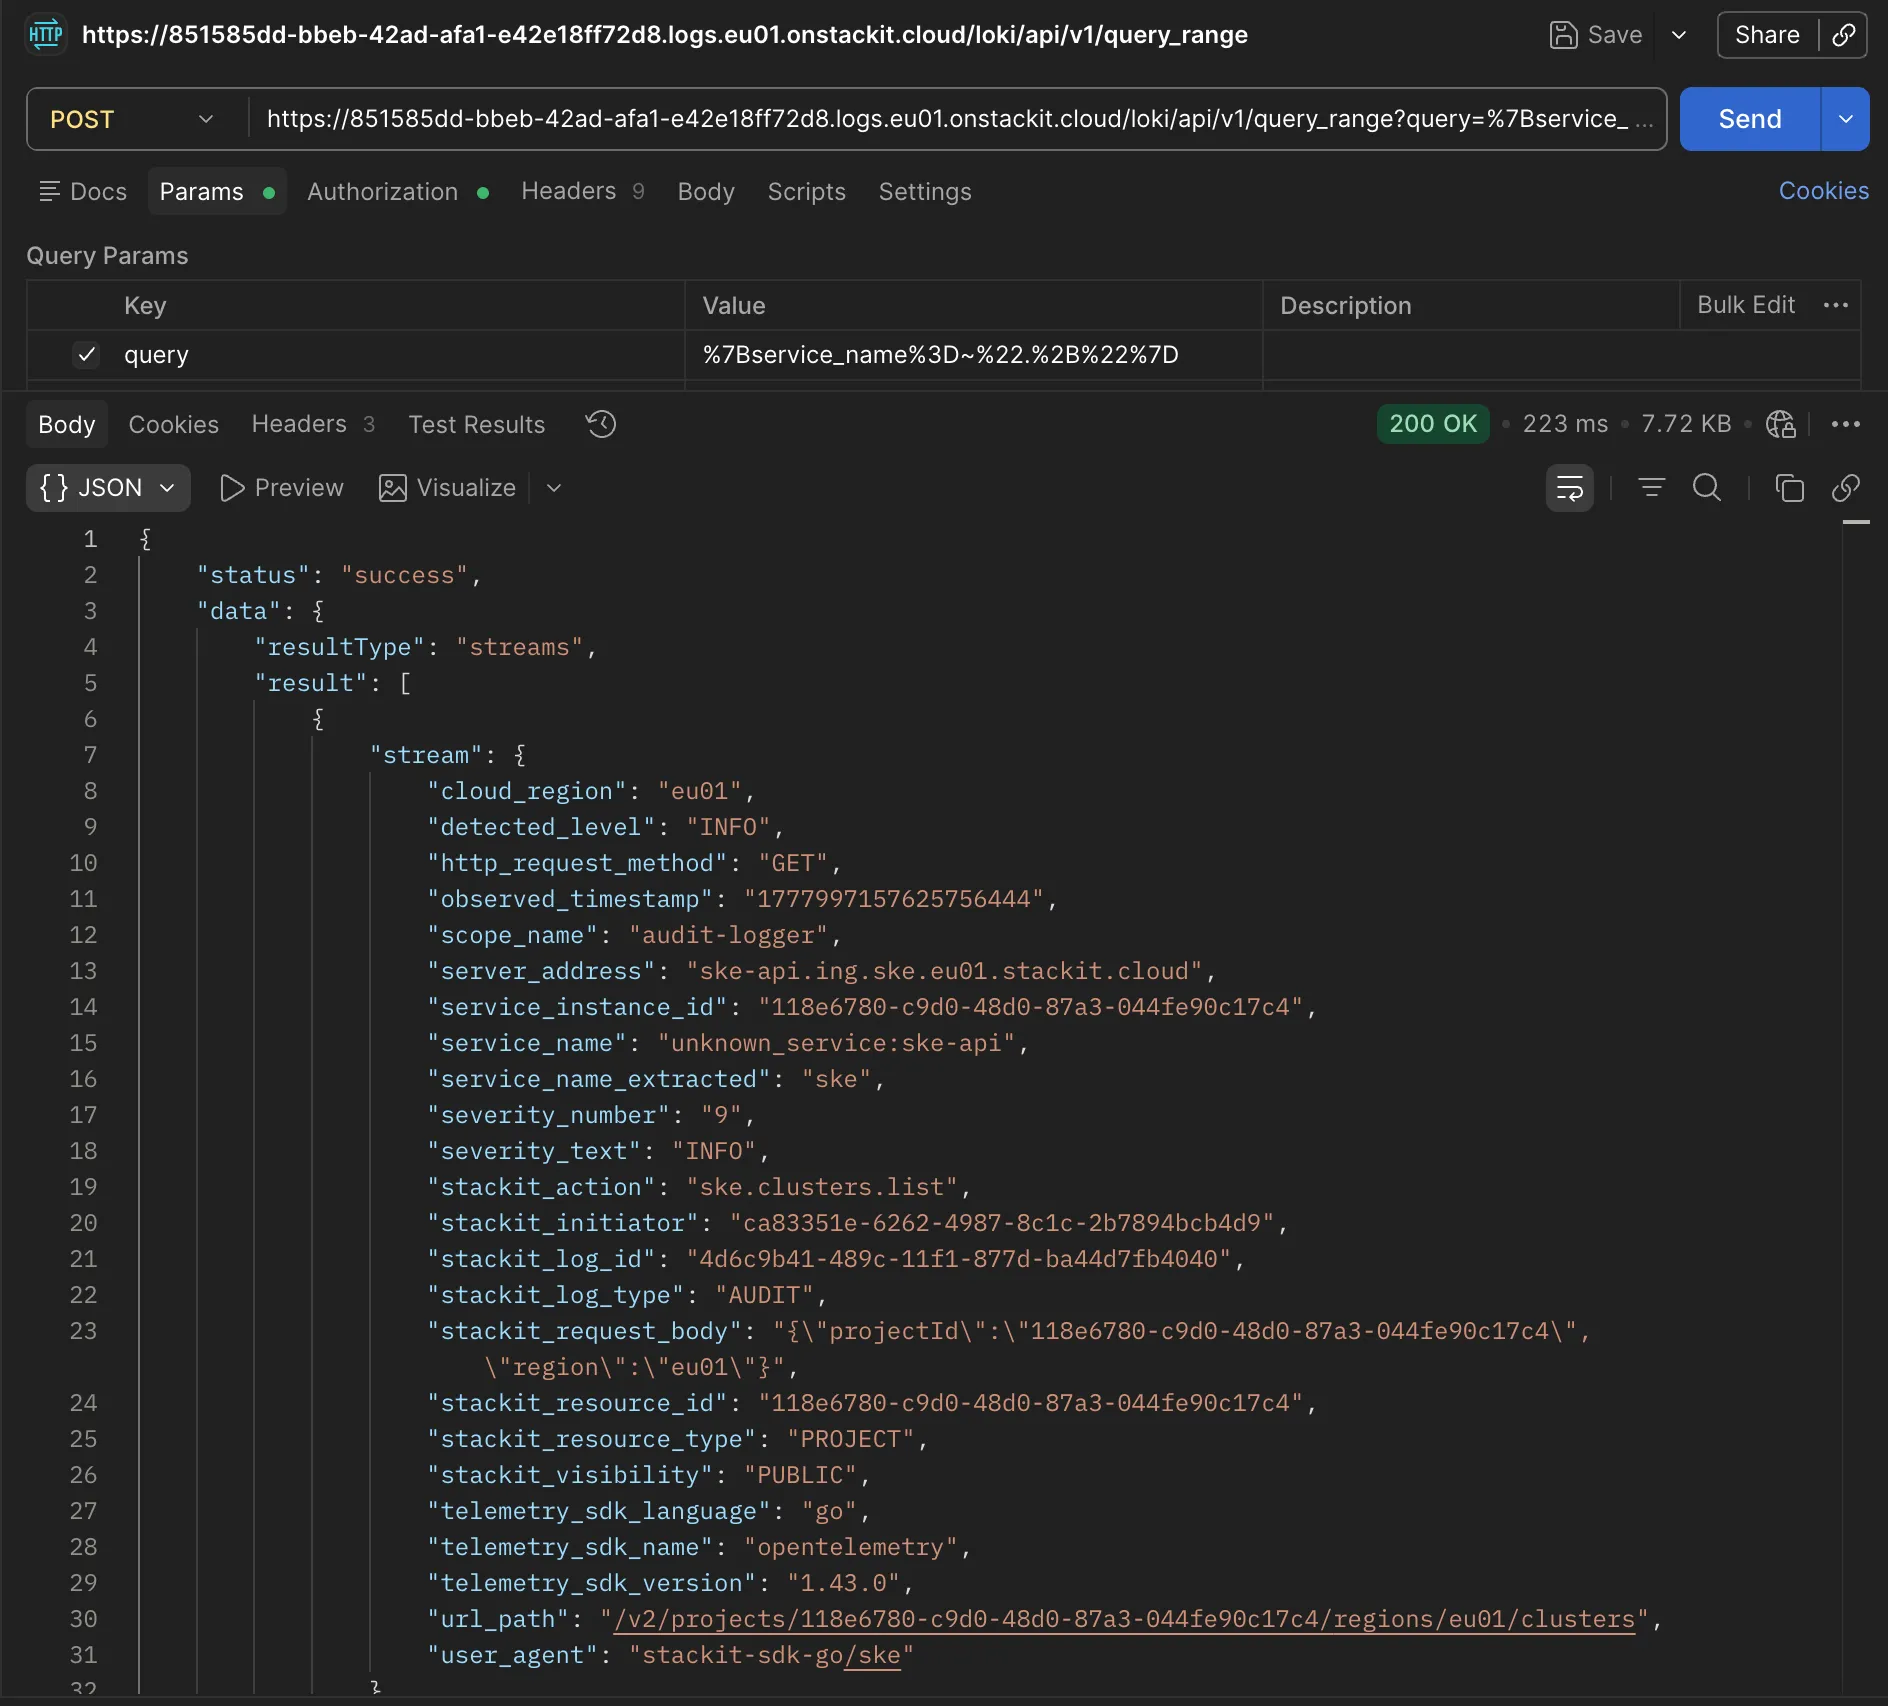Send the request with Send button
1888x1706 pixels.
point(1750,119)
